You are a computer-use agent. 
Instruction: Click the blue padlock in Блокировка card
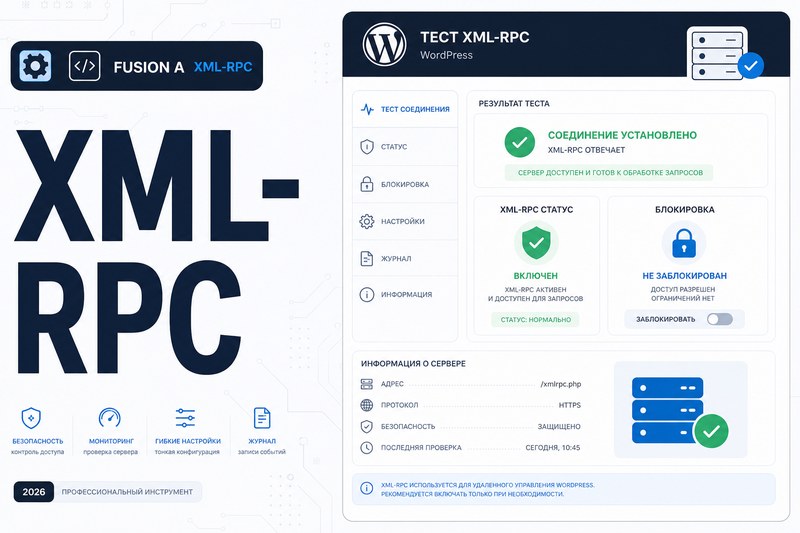tap(684, 243)
